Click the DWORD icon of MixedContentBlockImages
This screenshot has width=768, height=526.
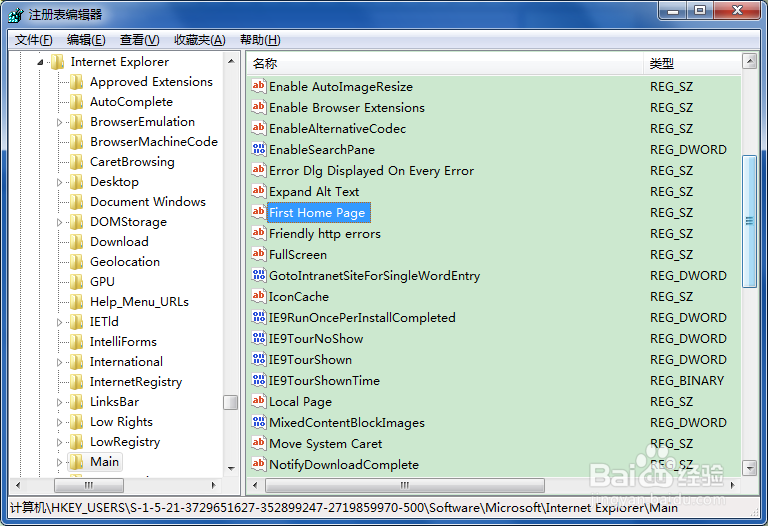[259, 423]
